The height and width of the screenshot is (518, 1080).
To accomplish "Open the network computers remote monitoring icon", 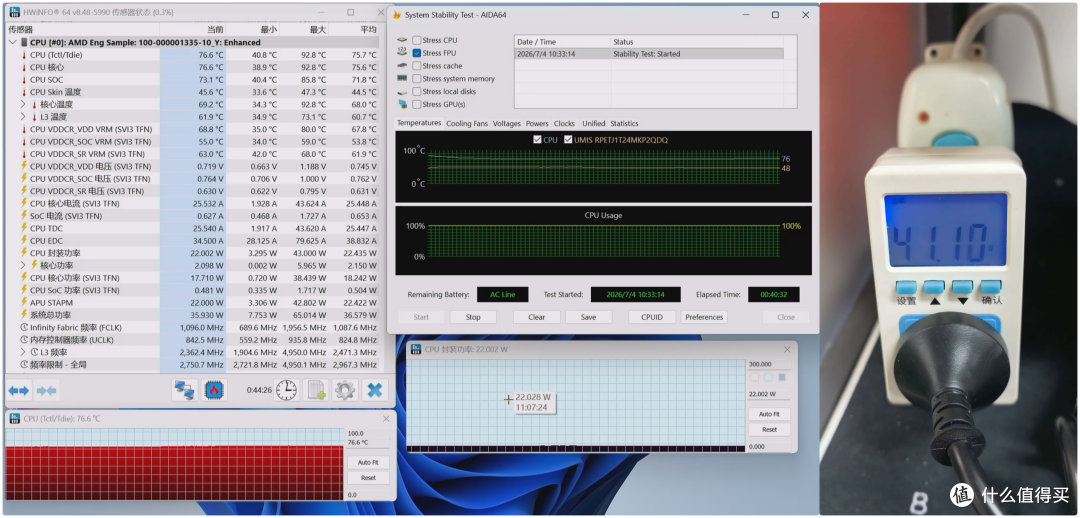I will [184, 390].
